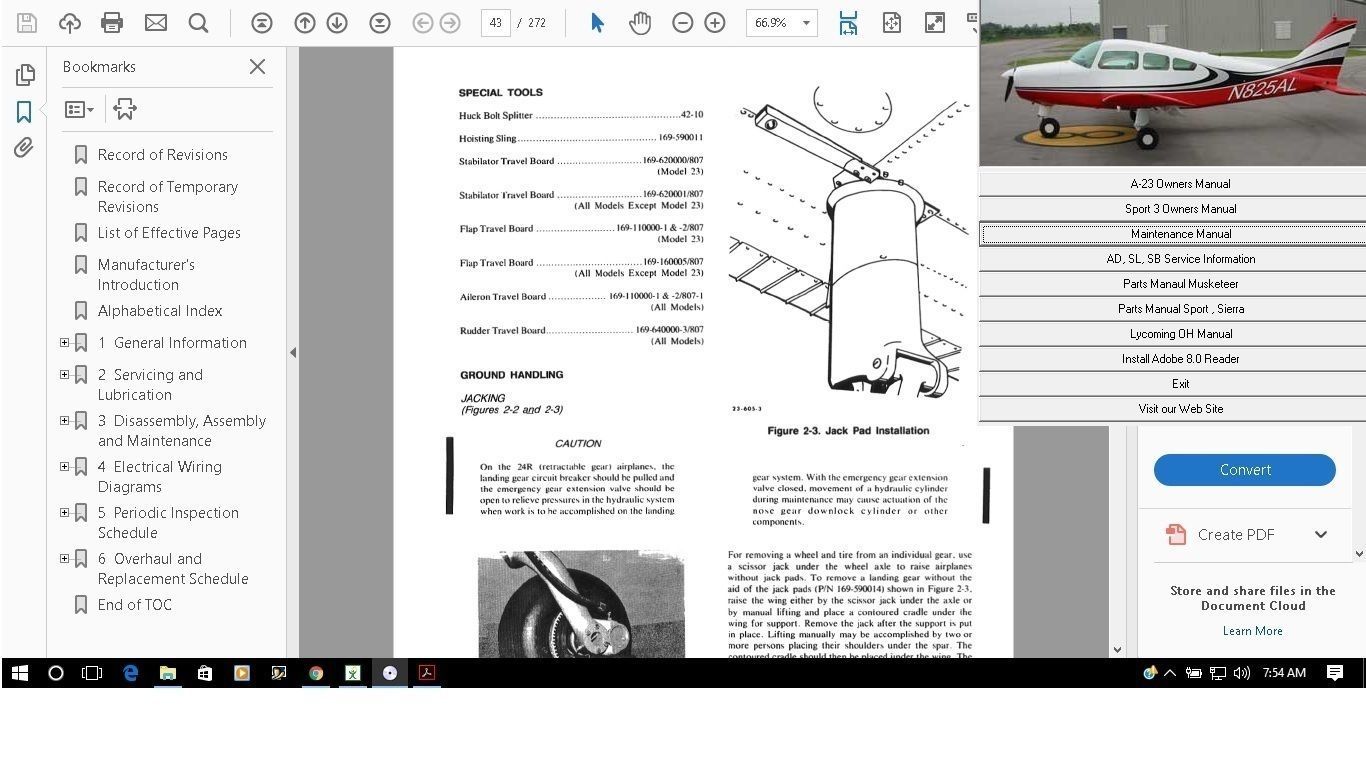1366x768 pixels.
Task: Click the find current bookmark icon
Action: [125, 109]
